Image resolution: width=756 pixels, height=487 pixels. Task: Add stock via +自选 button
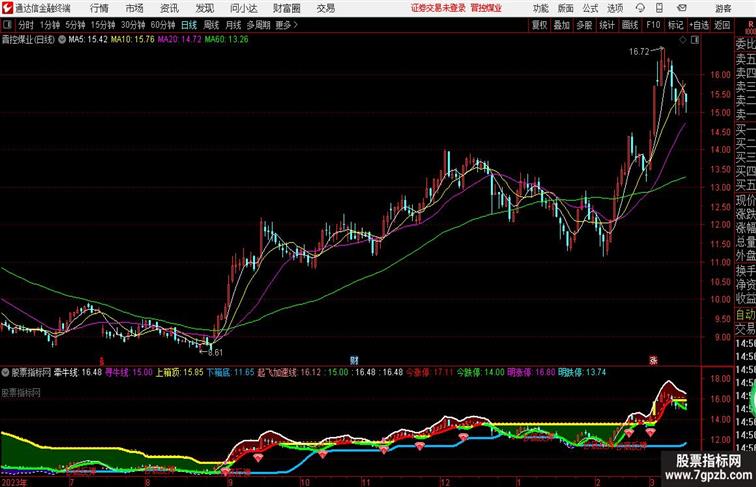point(699,25)
